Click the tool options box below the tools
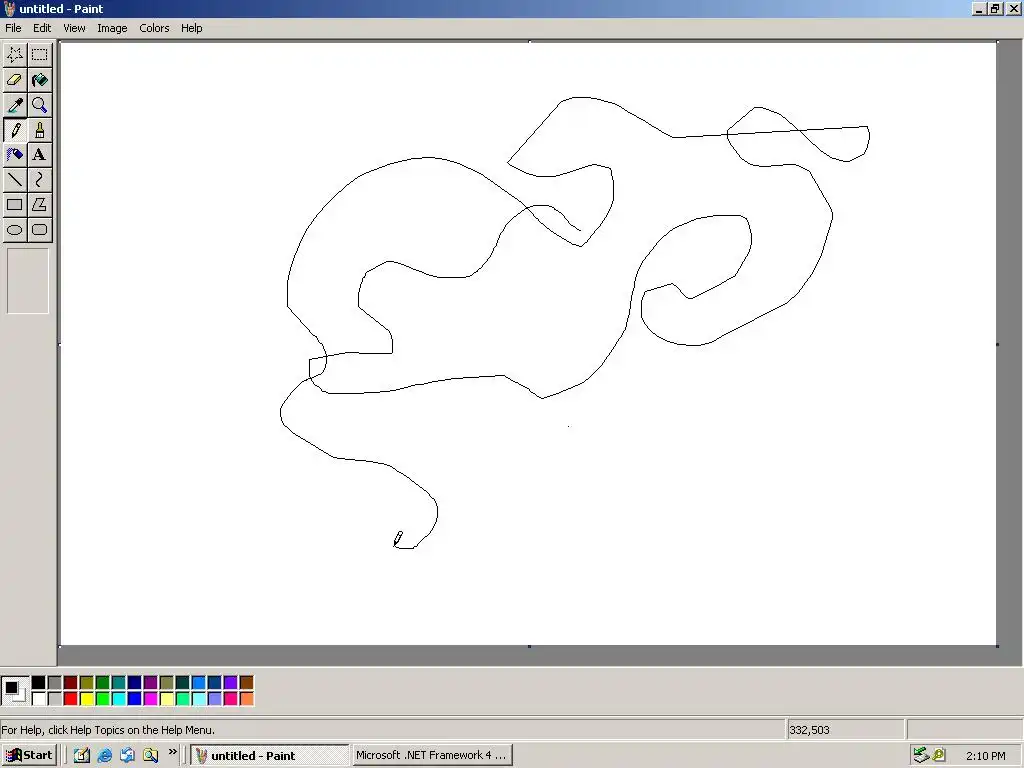This screenshot has width=1024, height=768. (x=27, y=281)
